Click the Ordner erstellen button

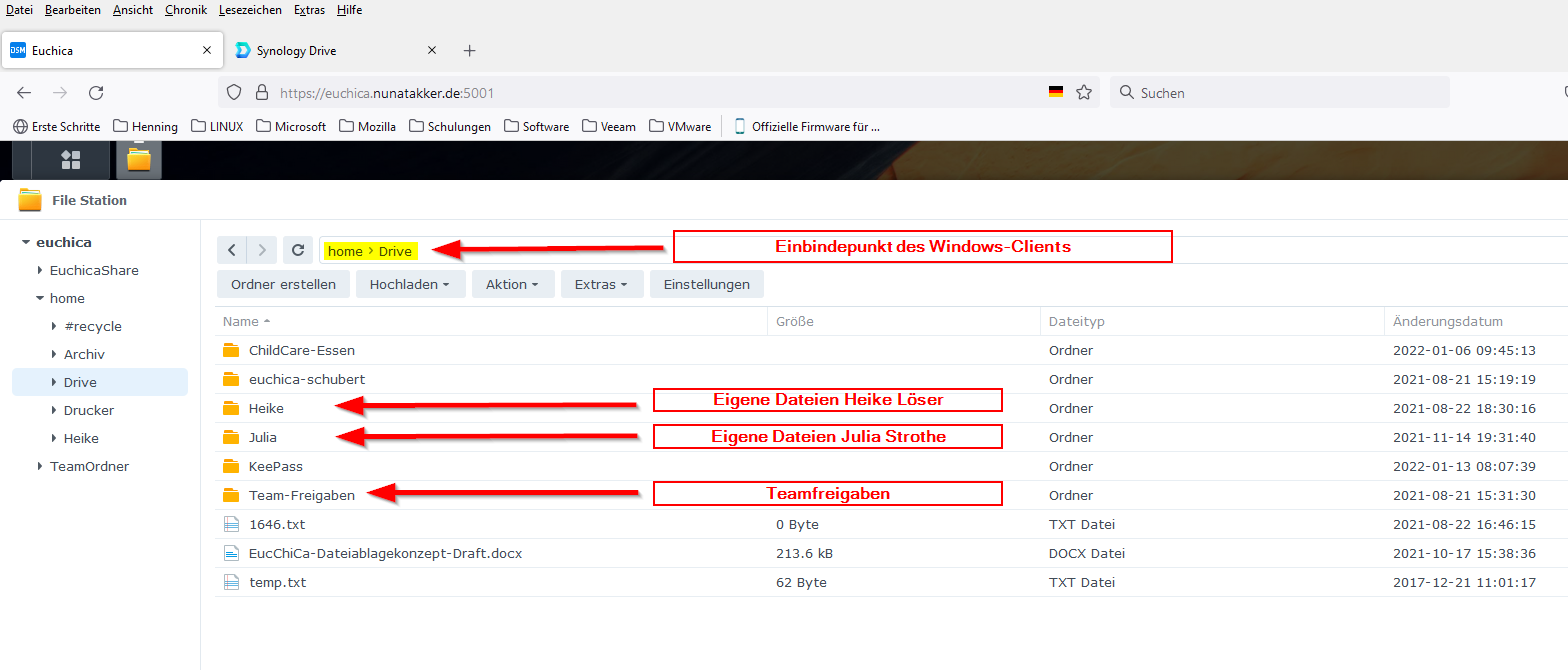point(283,285)
